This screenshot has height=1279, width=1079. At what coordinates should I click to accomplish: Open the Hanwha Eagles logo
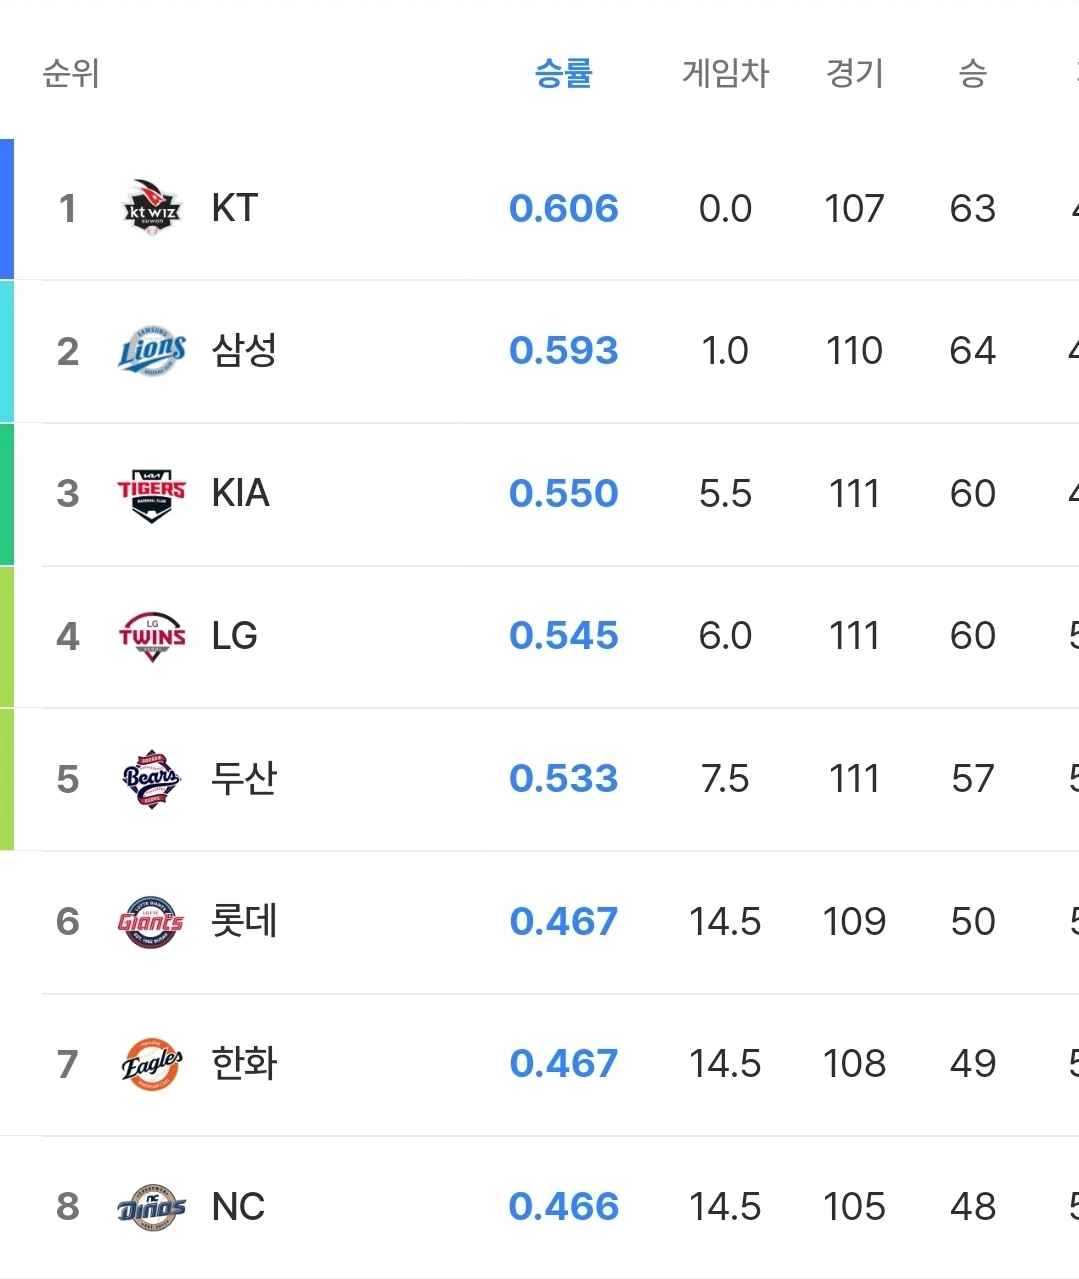click(x=152, y=1064)
